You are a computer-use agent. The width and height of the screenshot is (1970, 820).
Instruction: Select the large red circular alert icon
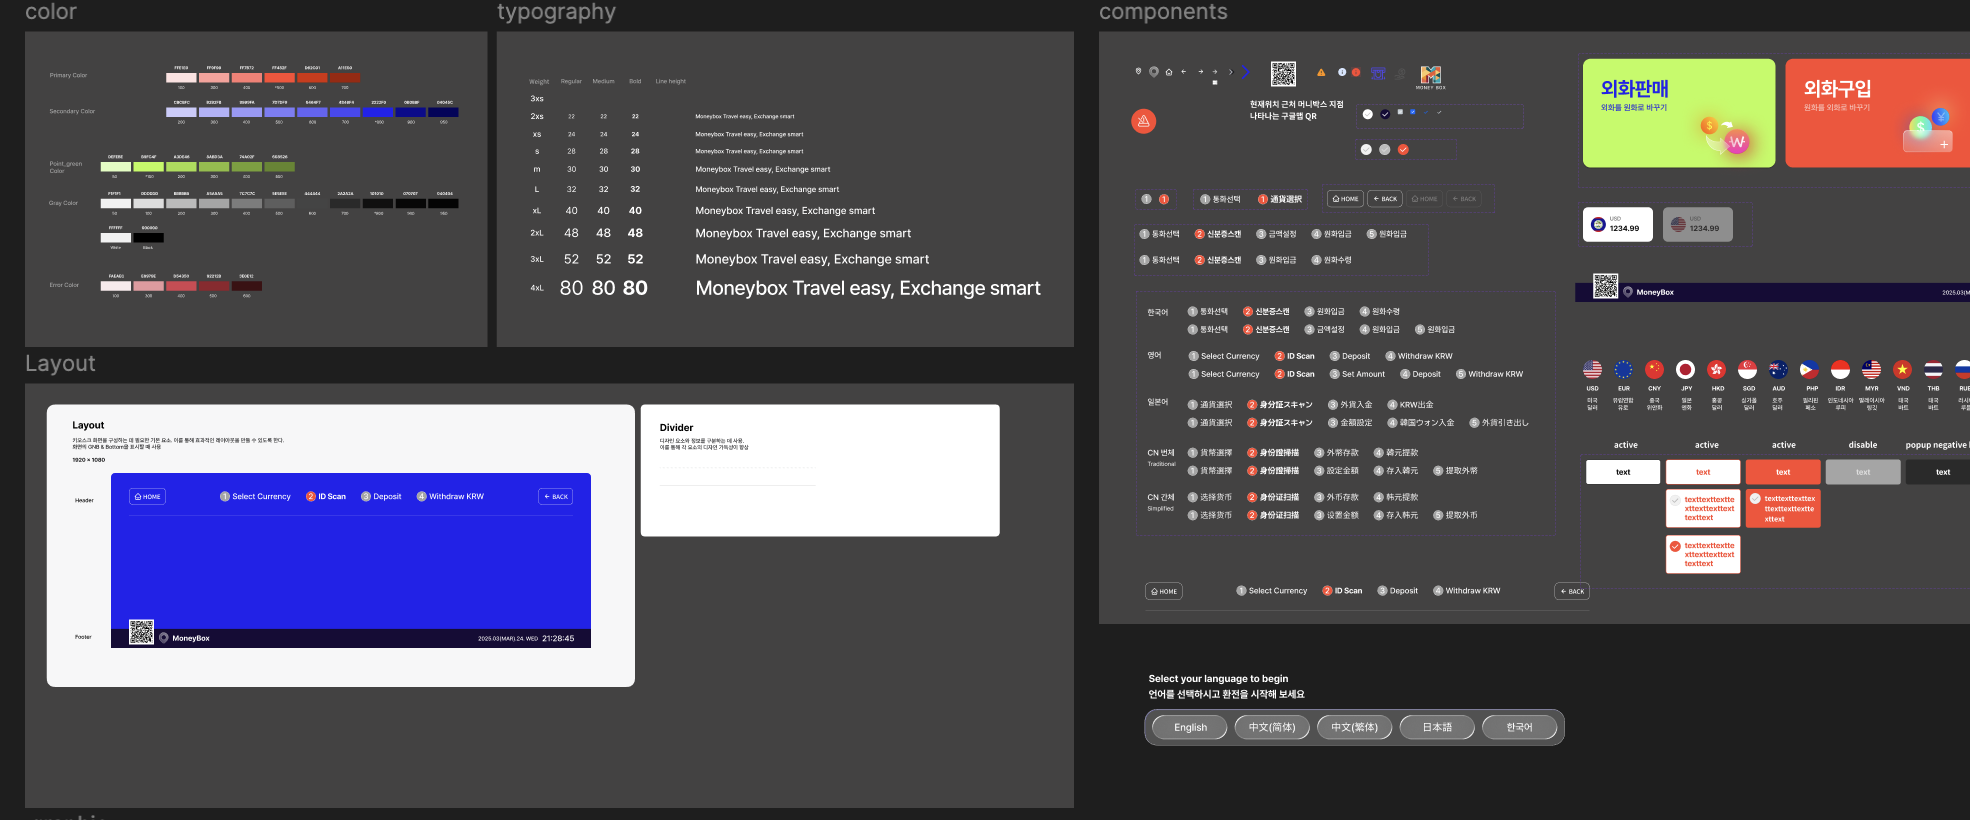click(1143, 121)
